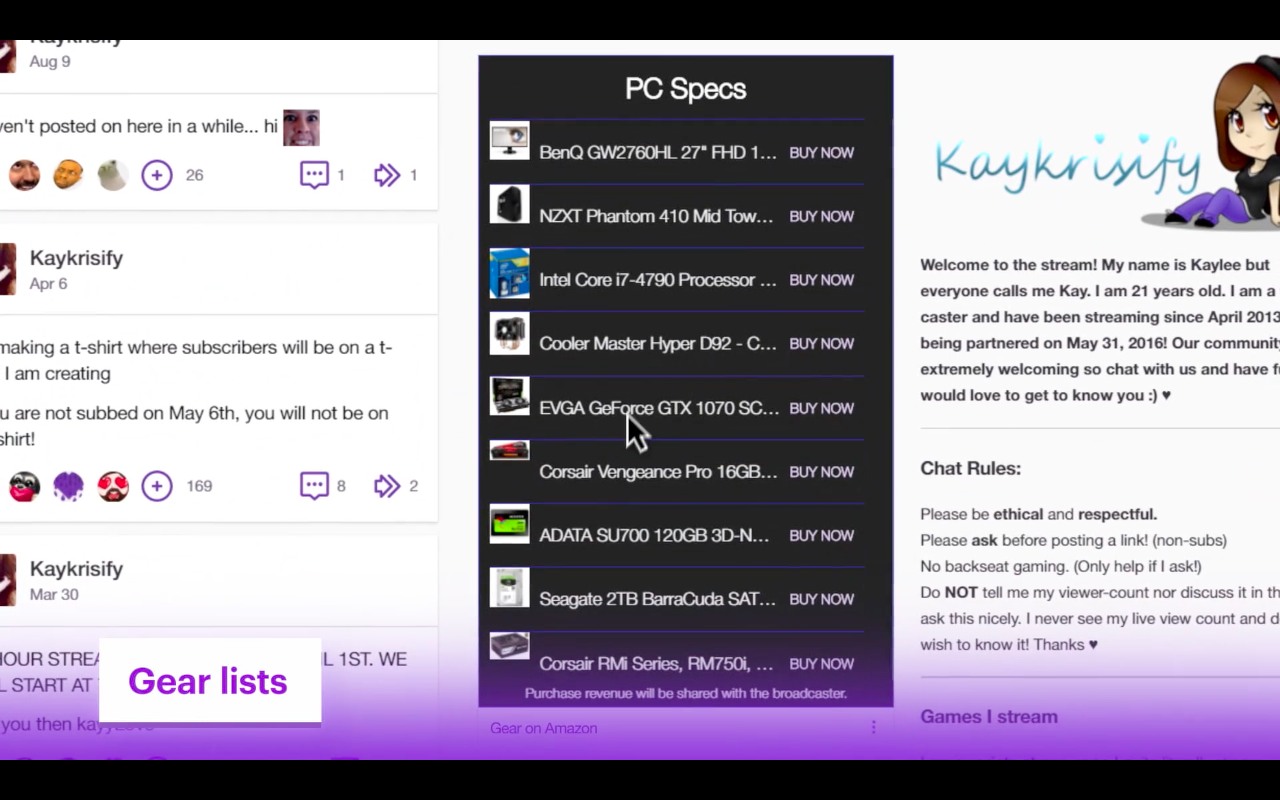
Task: Click the Gear on Amazon label
Action: 543,728
